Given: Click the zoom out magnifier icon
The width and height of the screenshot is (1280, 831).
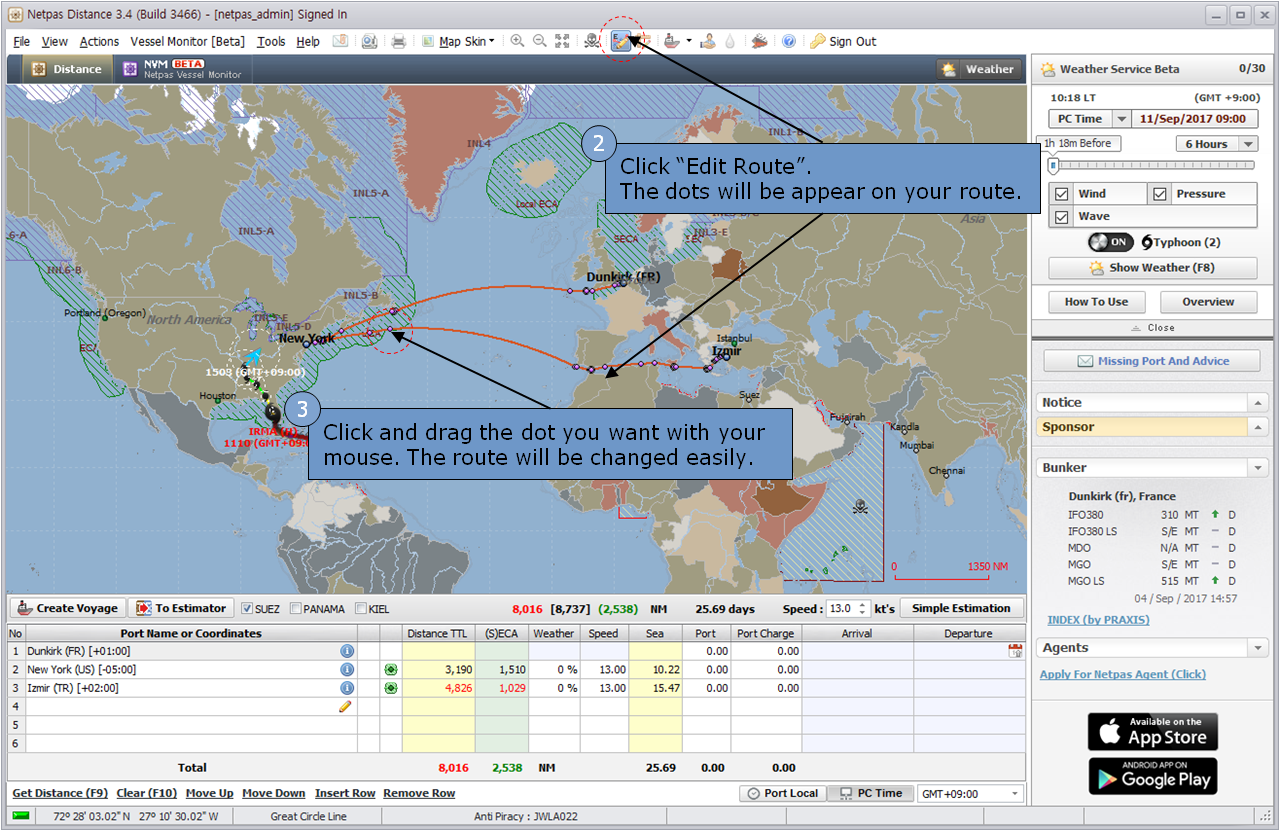Looking at the screenshot, I should 539,41.
